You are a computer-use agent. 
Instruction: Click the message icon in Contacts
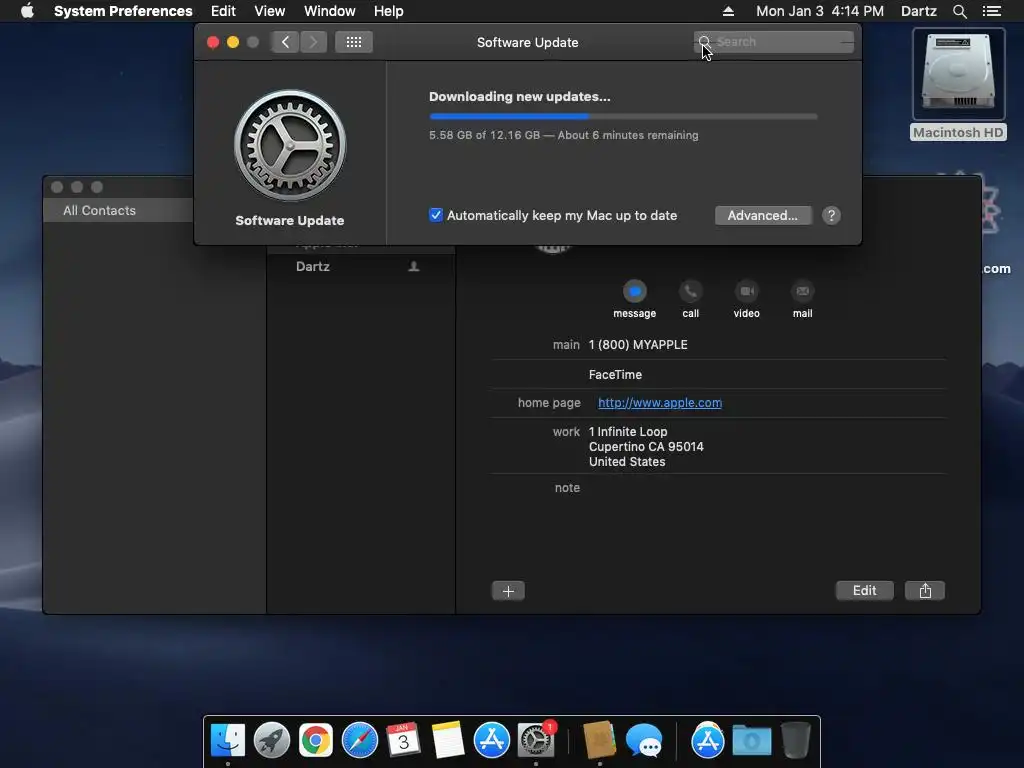[634, 291]
